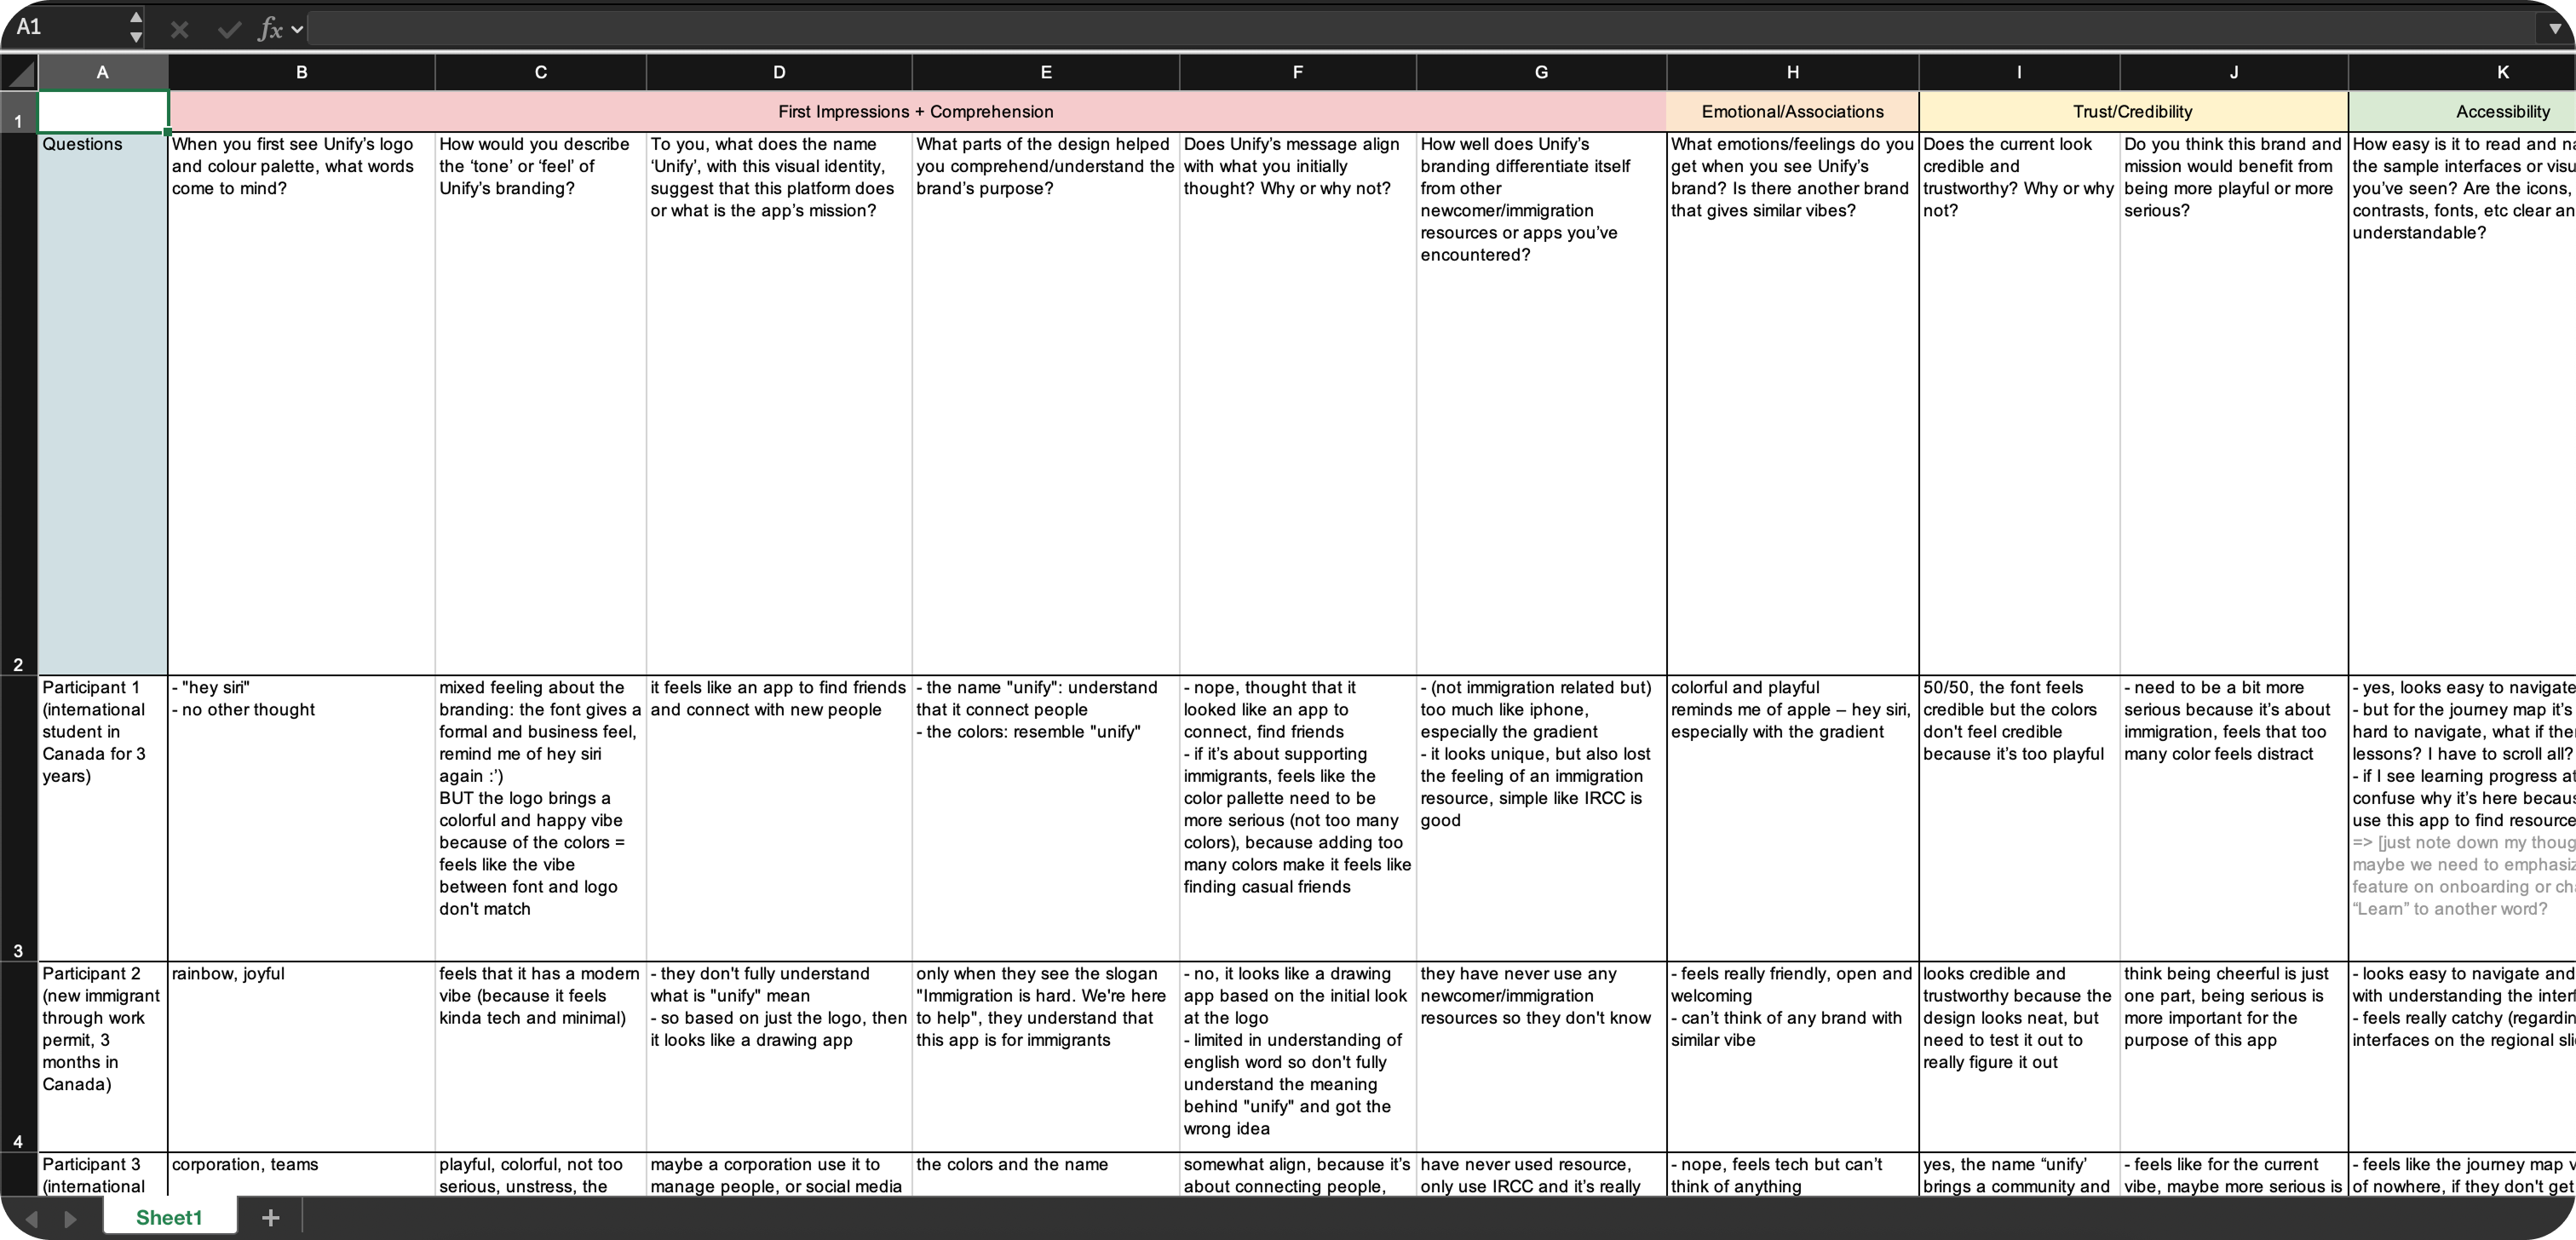Open the insert function fx icon
This screenshot has width=2576, height=1240.
click(x=270, y=29)
